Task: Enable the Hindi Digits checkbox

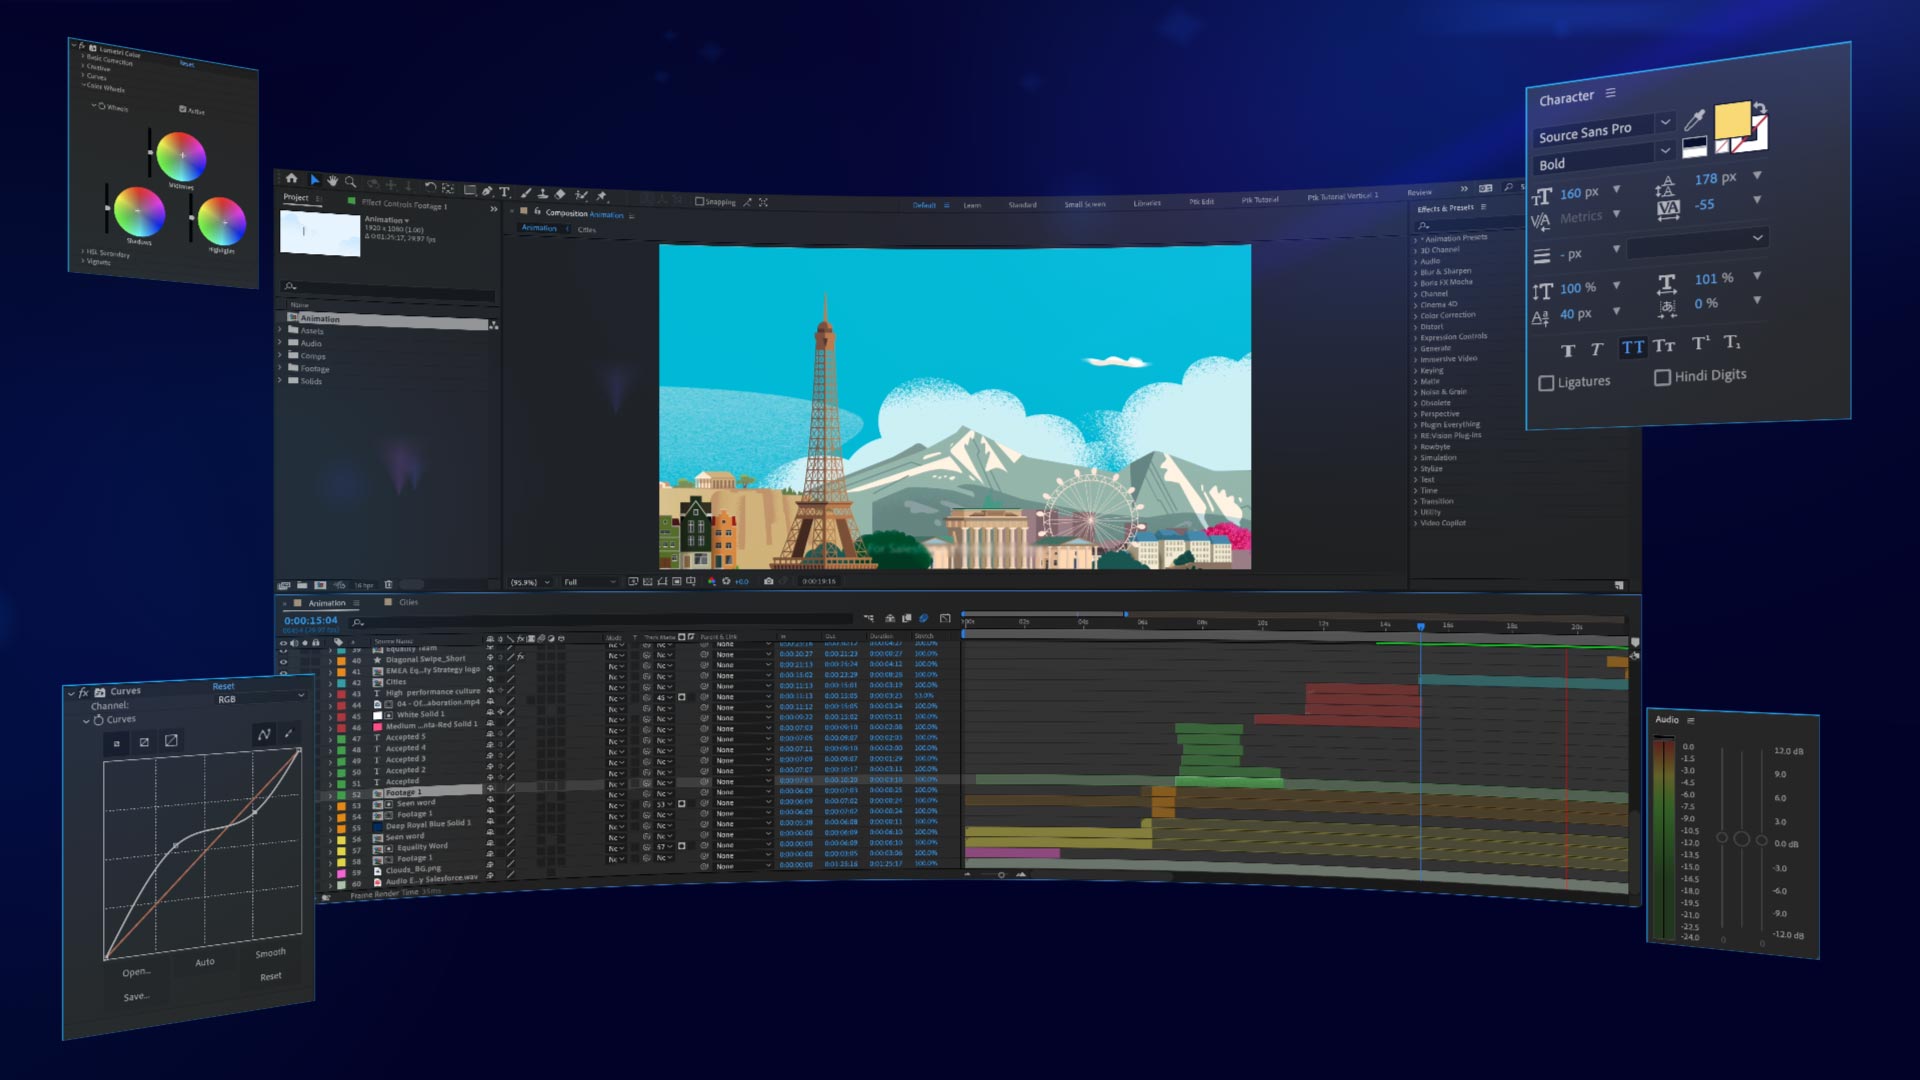Action: click(x=1662, y=377)
